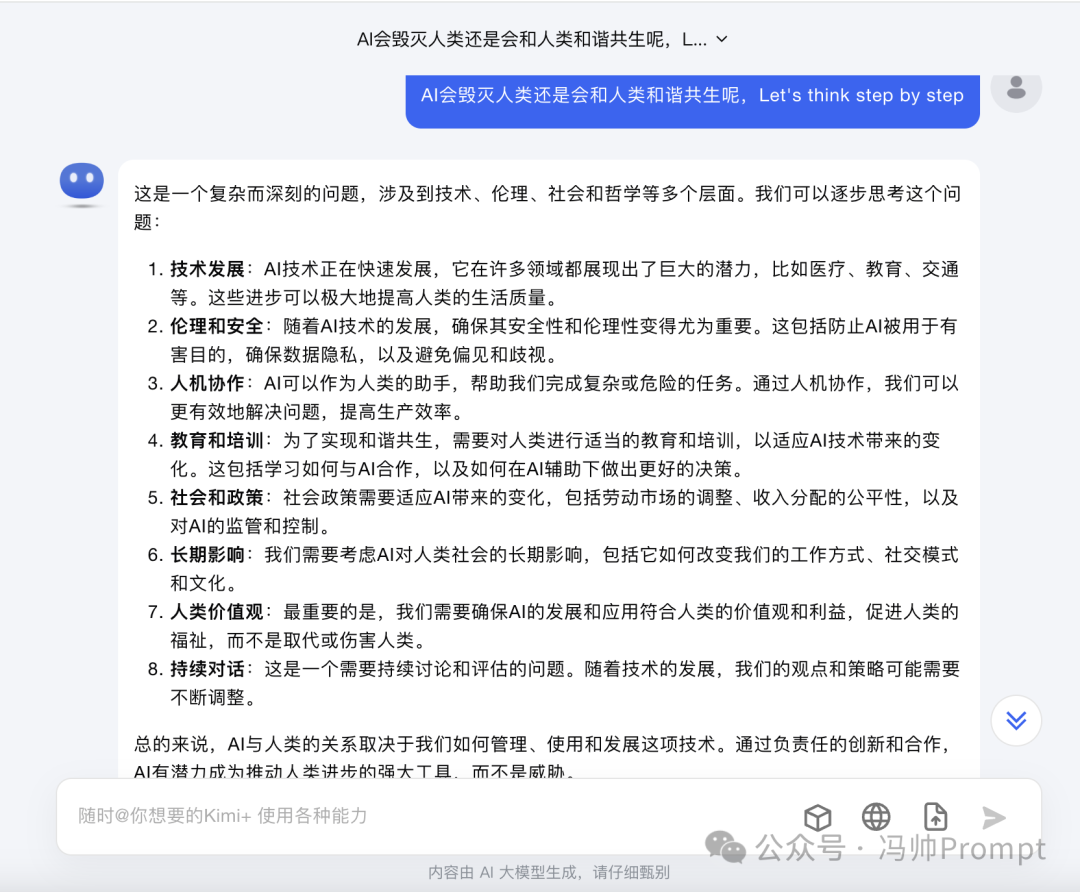Select the bold heading 人类价值观
The image size is (1080, 892).
point(216,612)
